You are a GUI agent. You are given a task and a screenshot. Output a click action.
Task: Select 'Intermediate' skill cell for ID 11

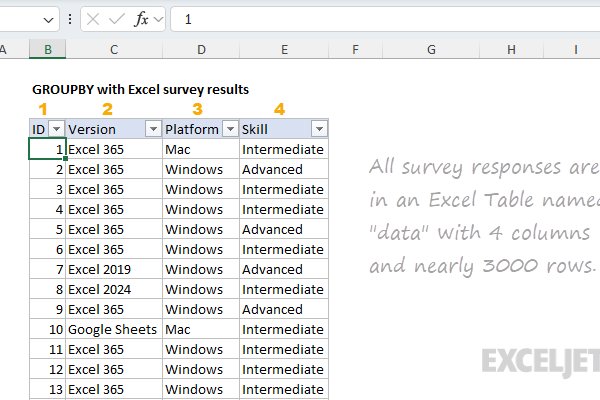(284, 349)
